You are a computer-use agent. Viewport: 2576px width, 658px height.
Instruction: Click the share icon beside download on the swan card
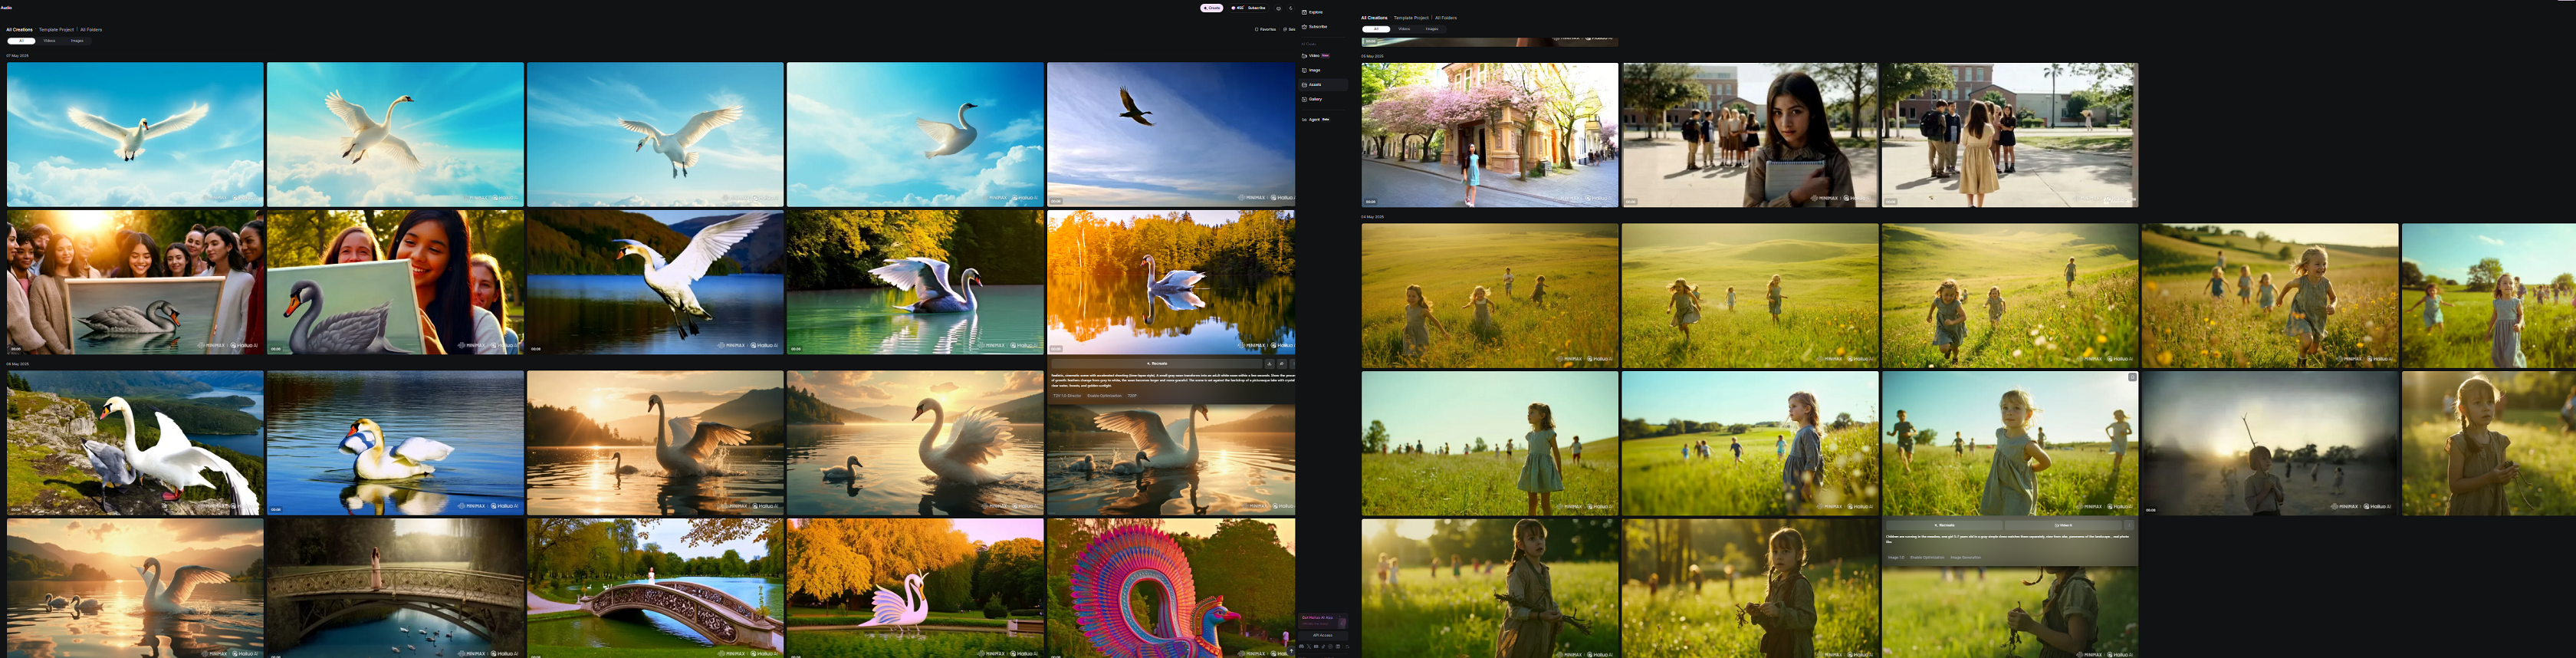[x=1282, y=364]
